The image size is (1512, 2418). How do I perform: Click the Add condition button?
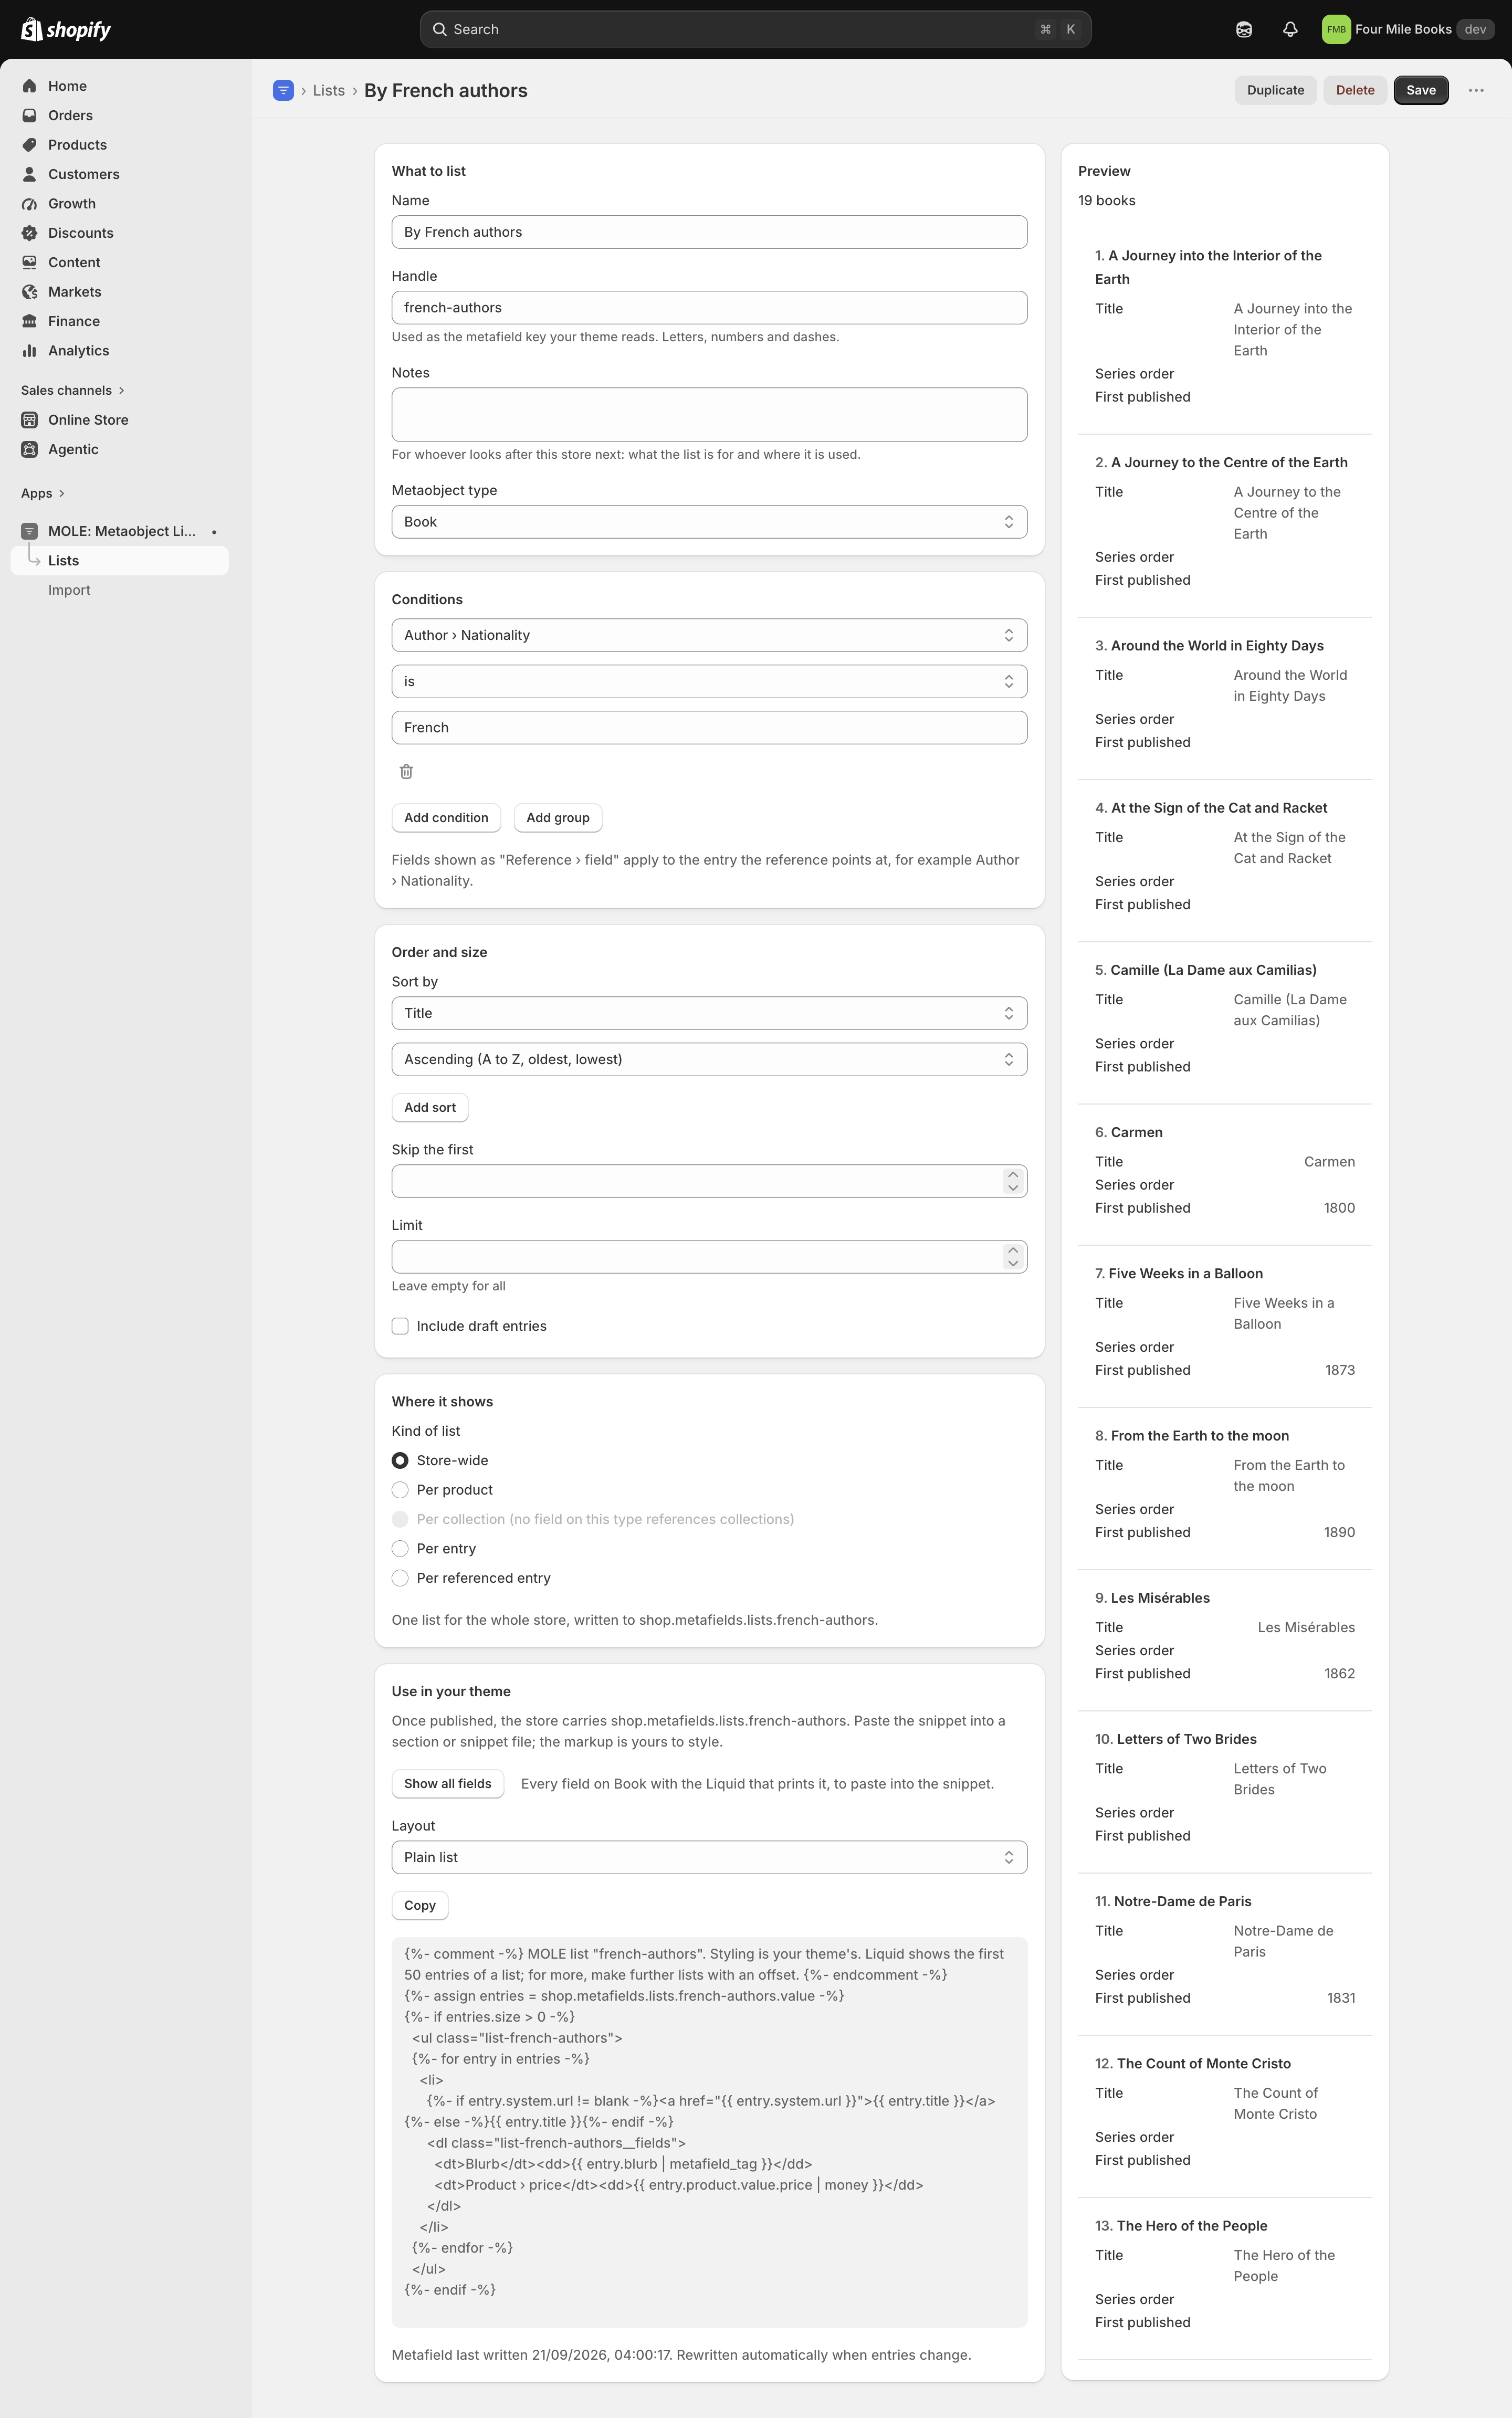pyautogui.click(x=446, y=818)
